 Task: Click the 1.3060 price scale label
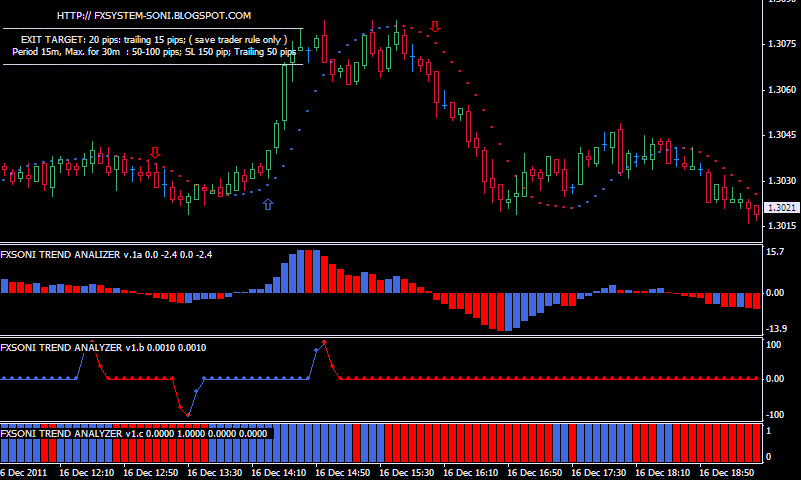pos(782,90)
